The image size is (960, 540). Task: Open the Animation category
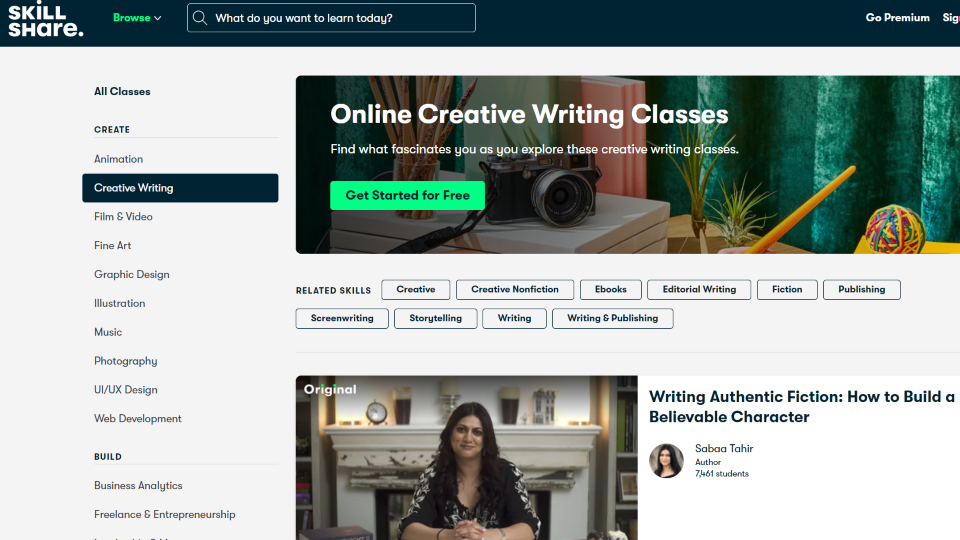[118, 159]
